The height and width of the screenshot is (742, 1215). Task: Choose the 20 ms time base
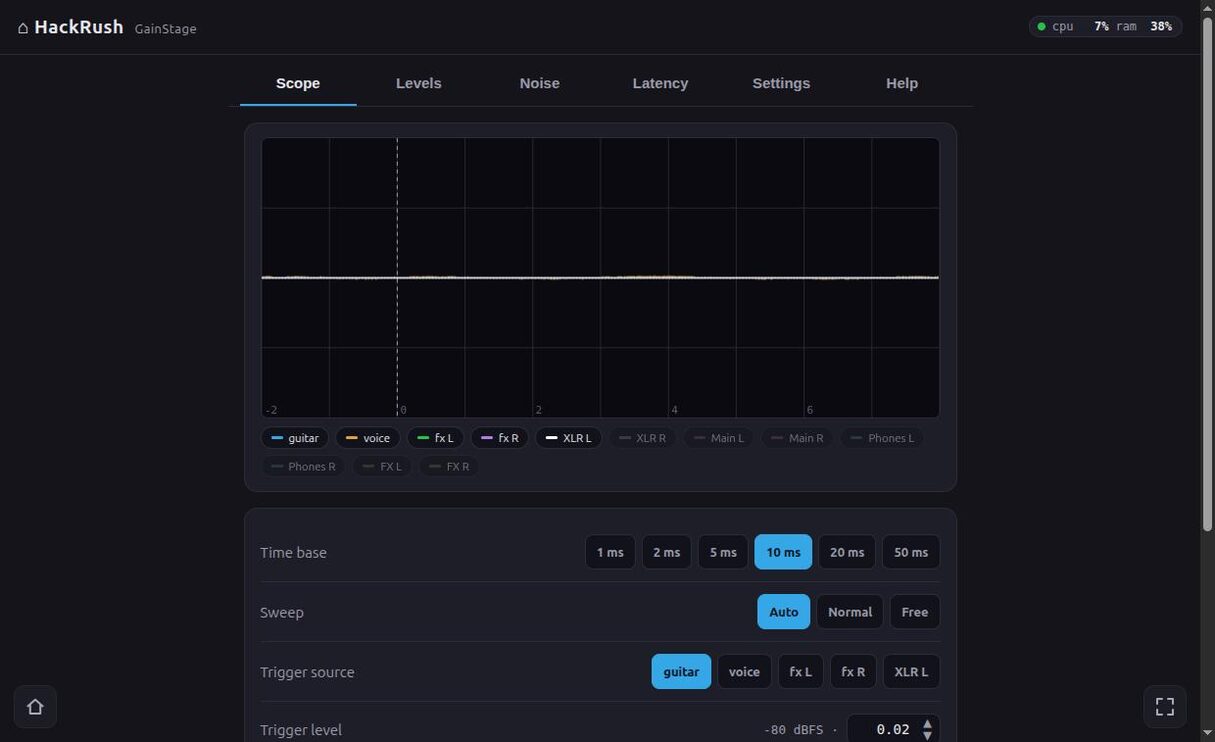click(x=847, y=552)
